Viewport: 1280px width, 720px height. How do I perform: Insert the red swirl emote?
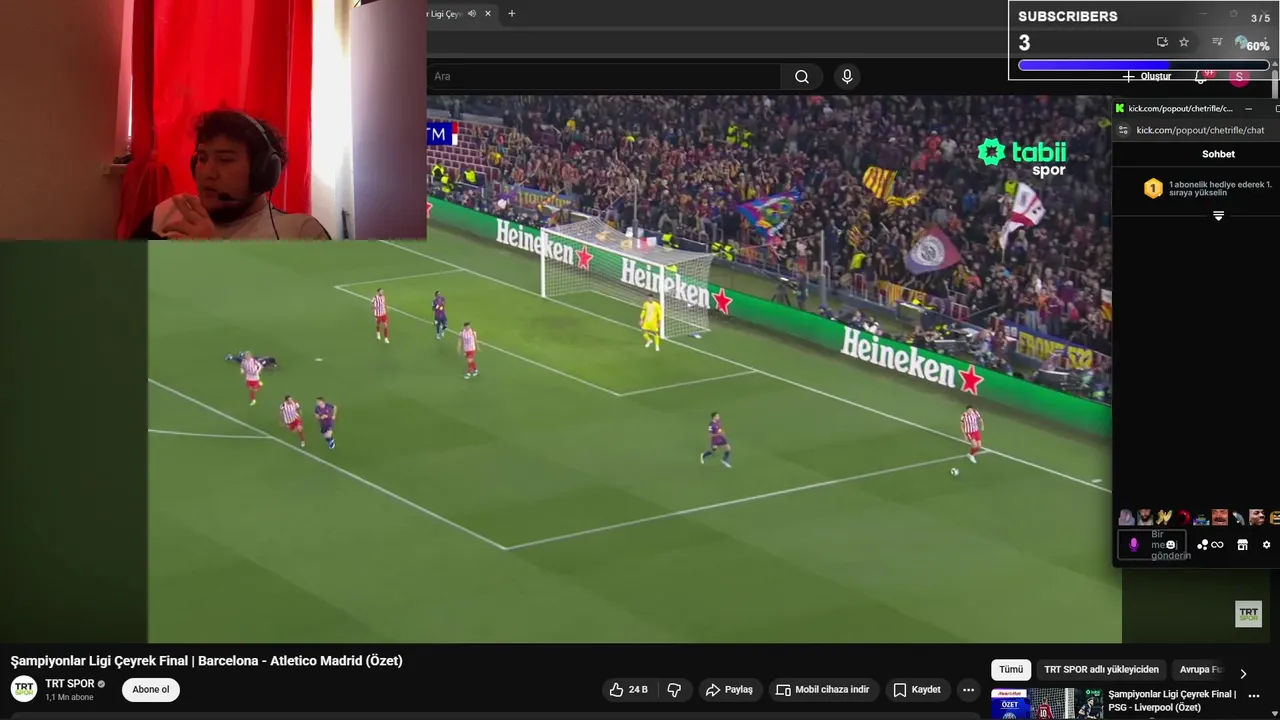click(x=1183, y=517)
